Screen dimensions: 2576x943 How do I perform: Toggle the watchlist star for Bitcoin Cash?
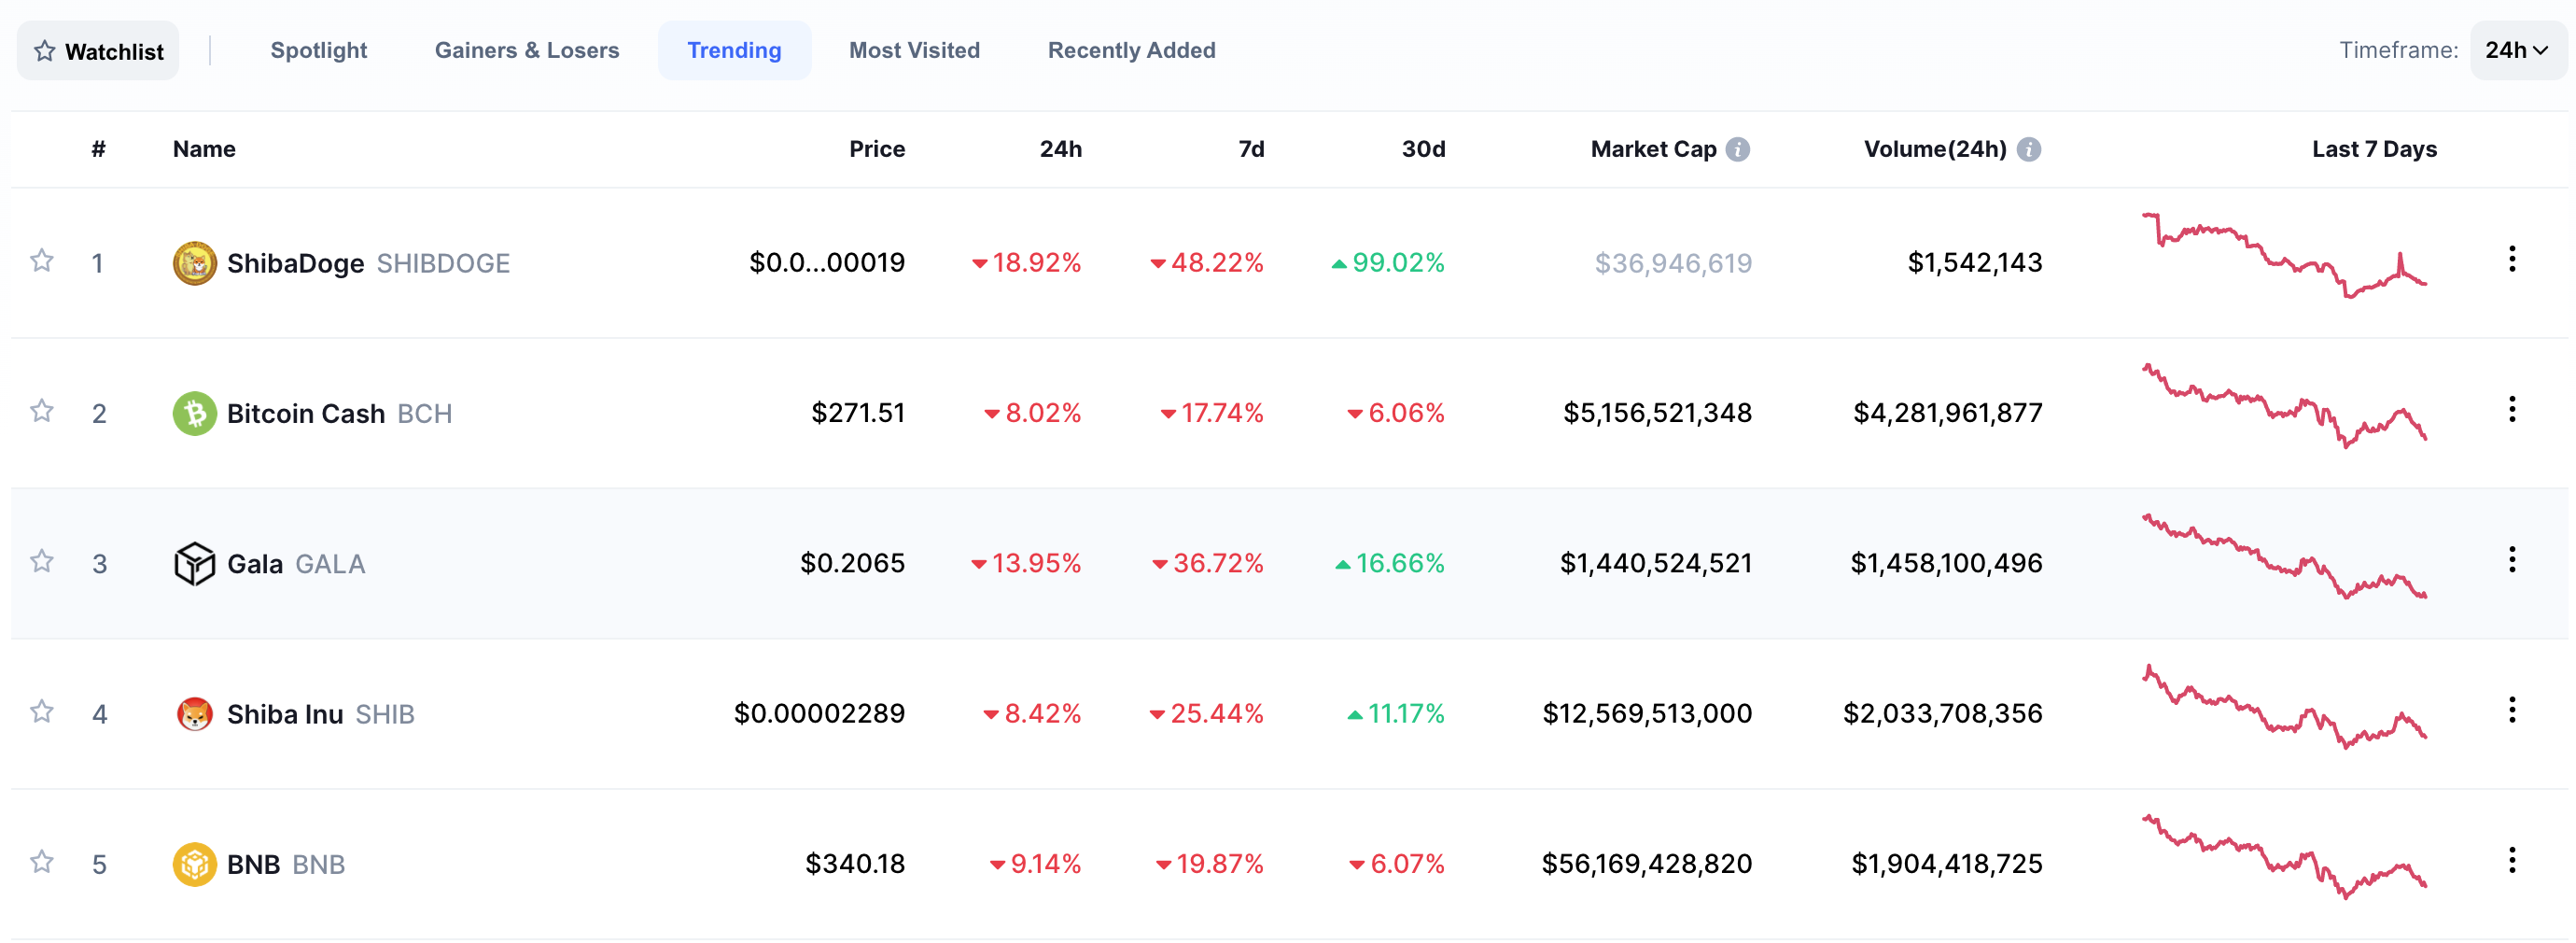click(41, 411)
